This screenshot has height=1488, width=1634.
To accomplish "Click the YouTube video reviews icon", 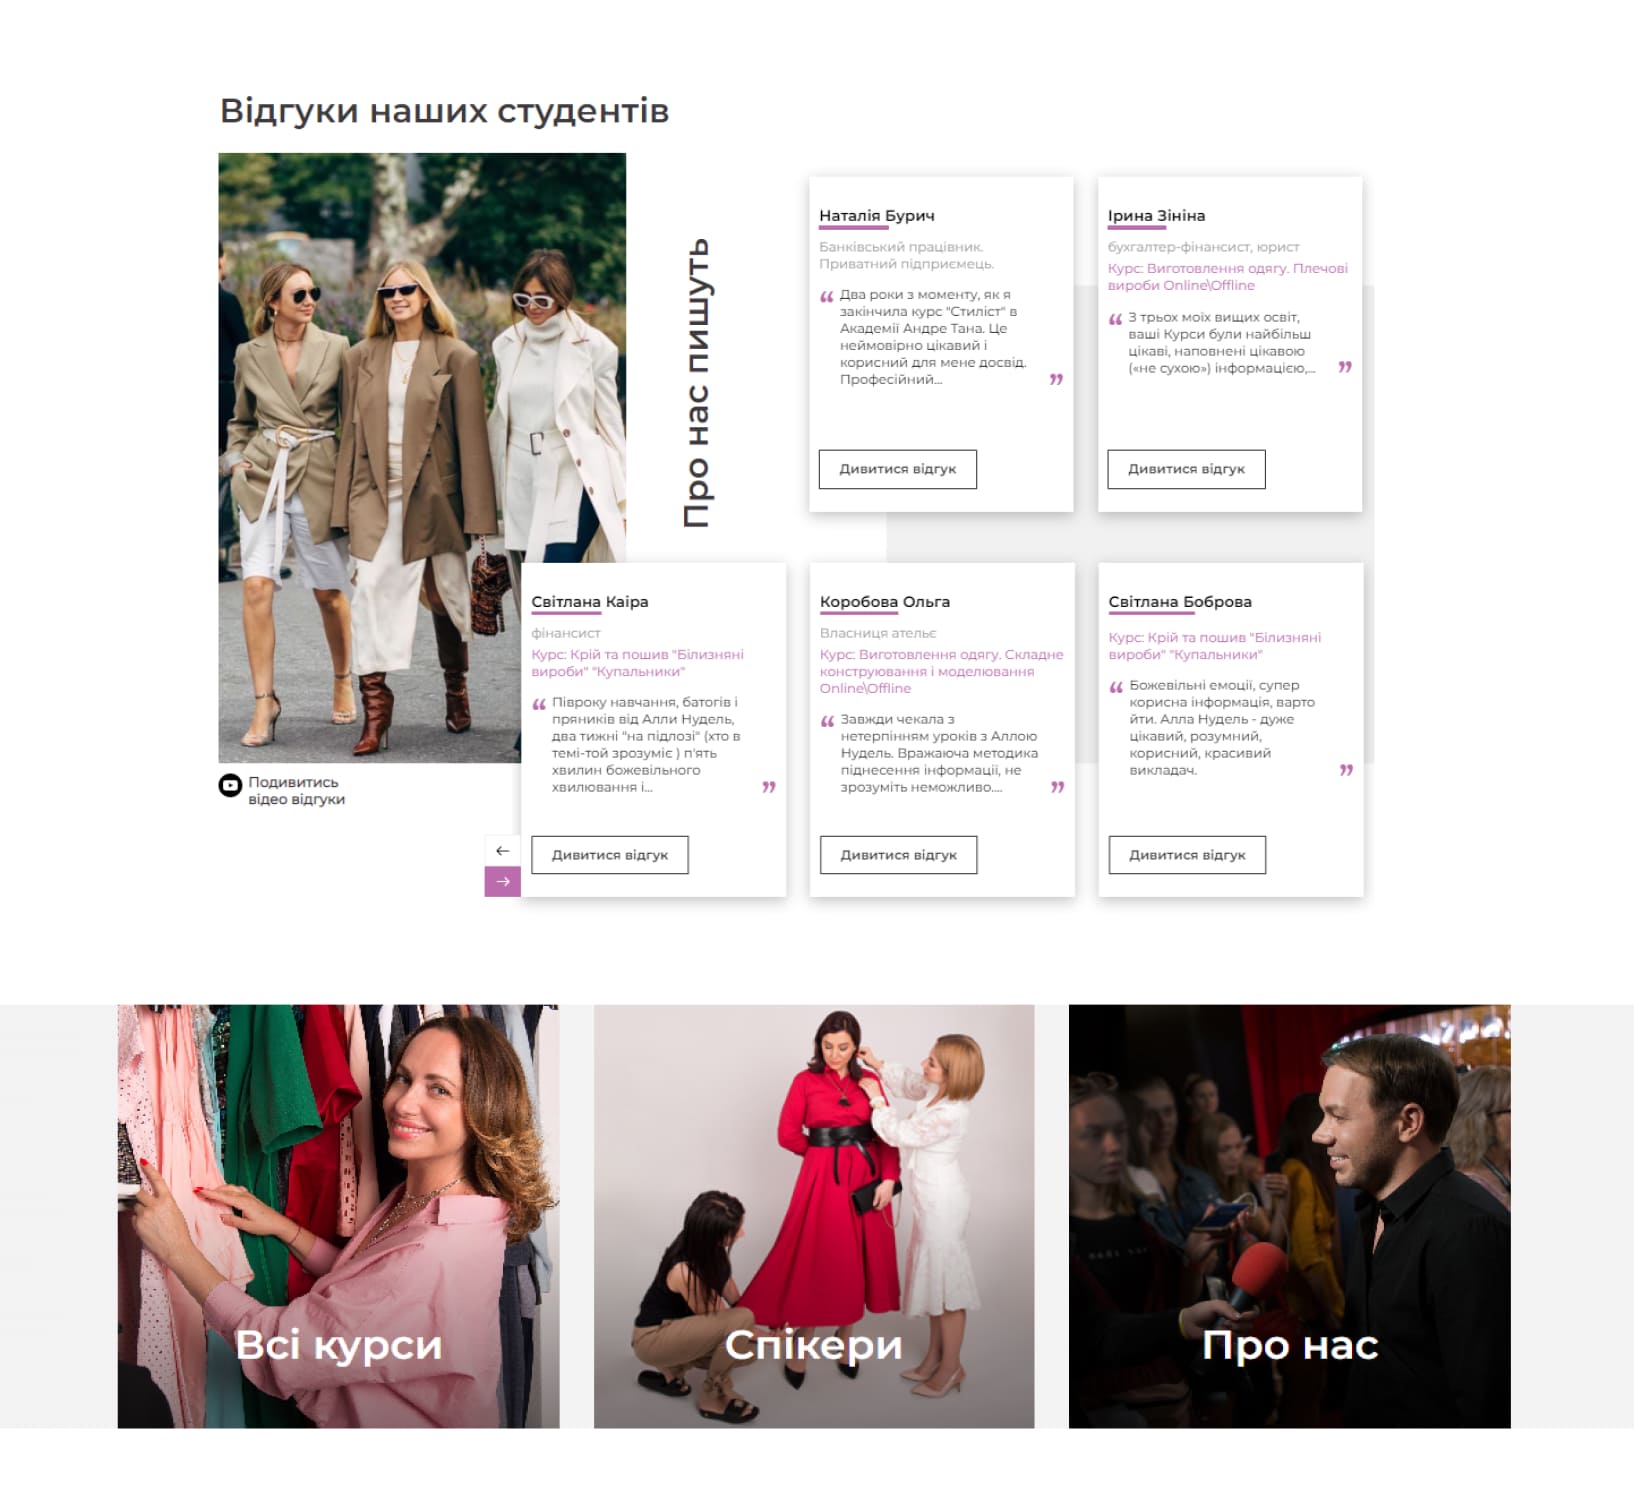I will [230, 786].
